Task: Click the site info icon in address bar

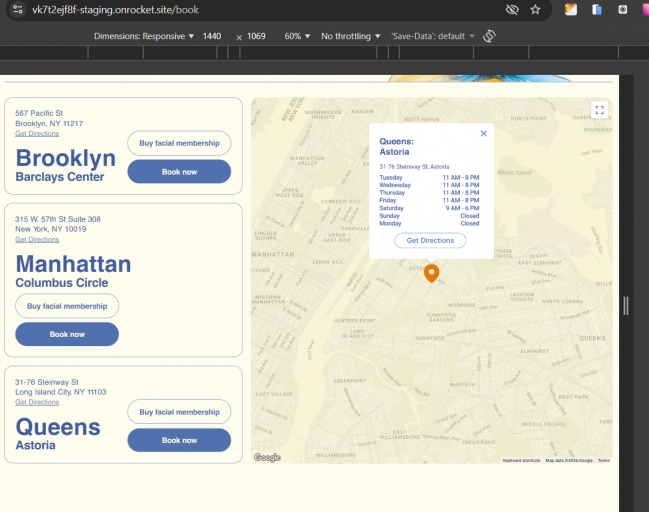Action: coord(17,9)
